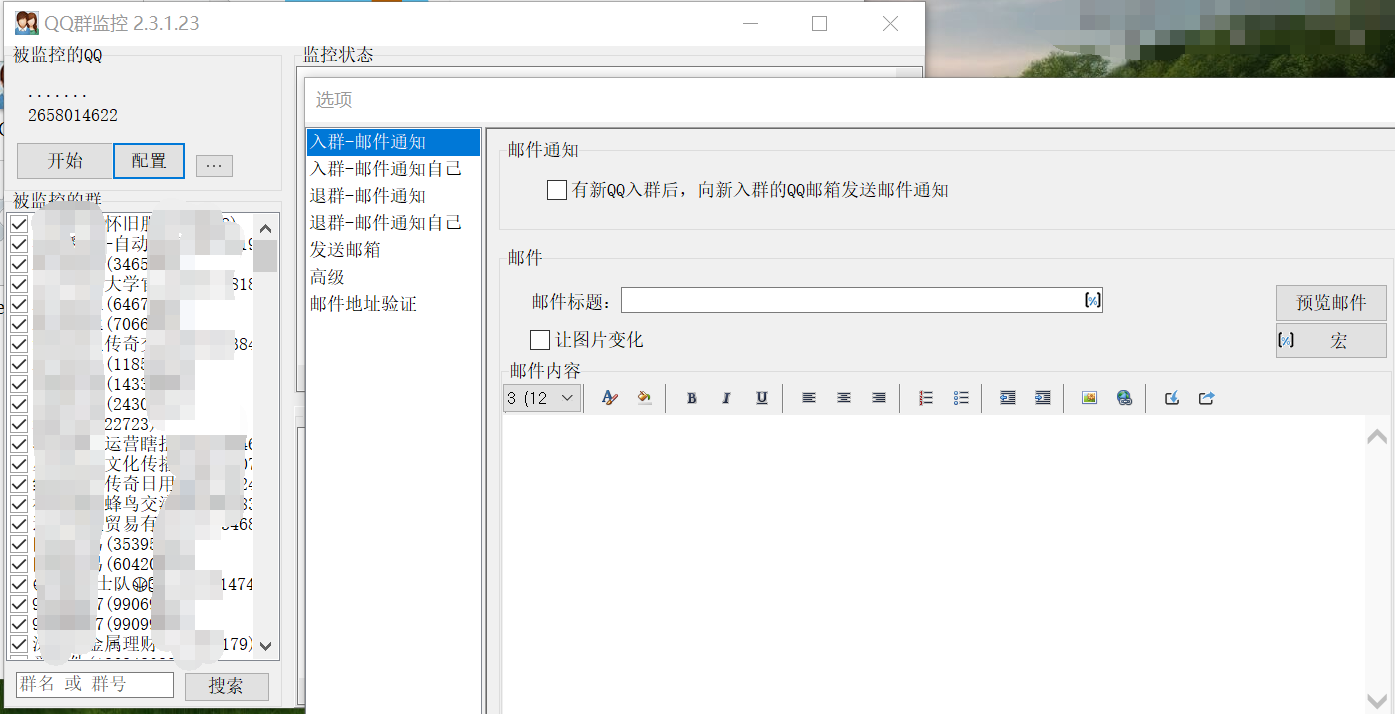This screenshot has height=714, width=1395.
Task: Enable email notification for new QQ members
Action: [557, 190]
